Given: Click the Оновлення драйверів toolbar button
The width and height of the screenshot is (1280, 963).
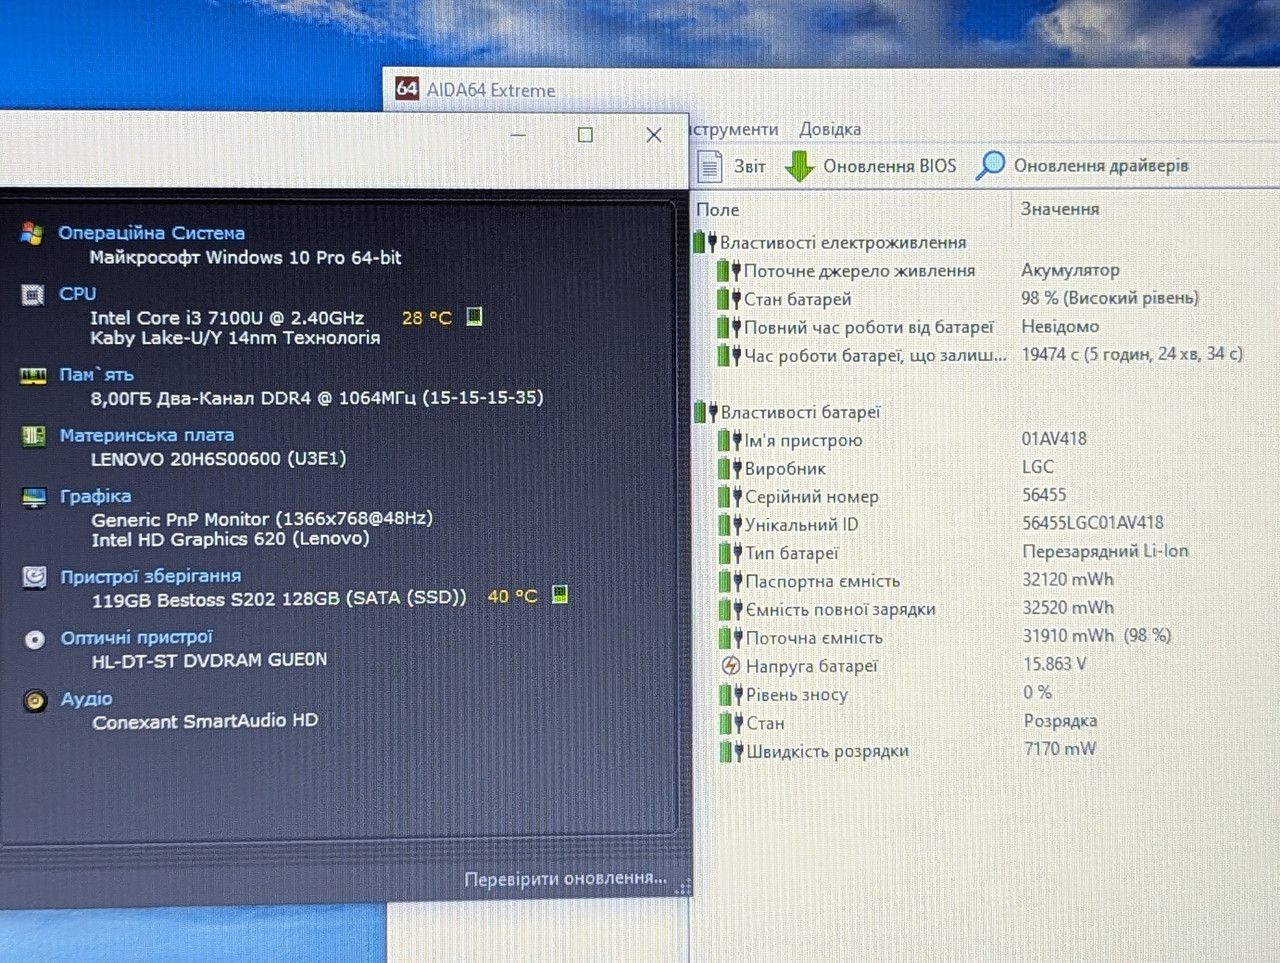Looking at the screenshot, I should pos(1082,165).
